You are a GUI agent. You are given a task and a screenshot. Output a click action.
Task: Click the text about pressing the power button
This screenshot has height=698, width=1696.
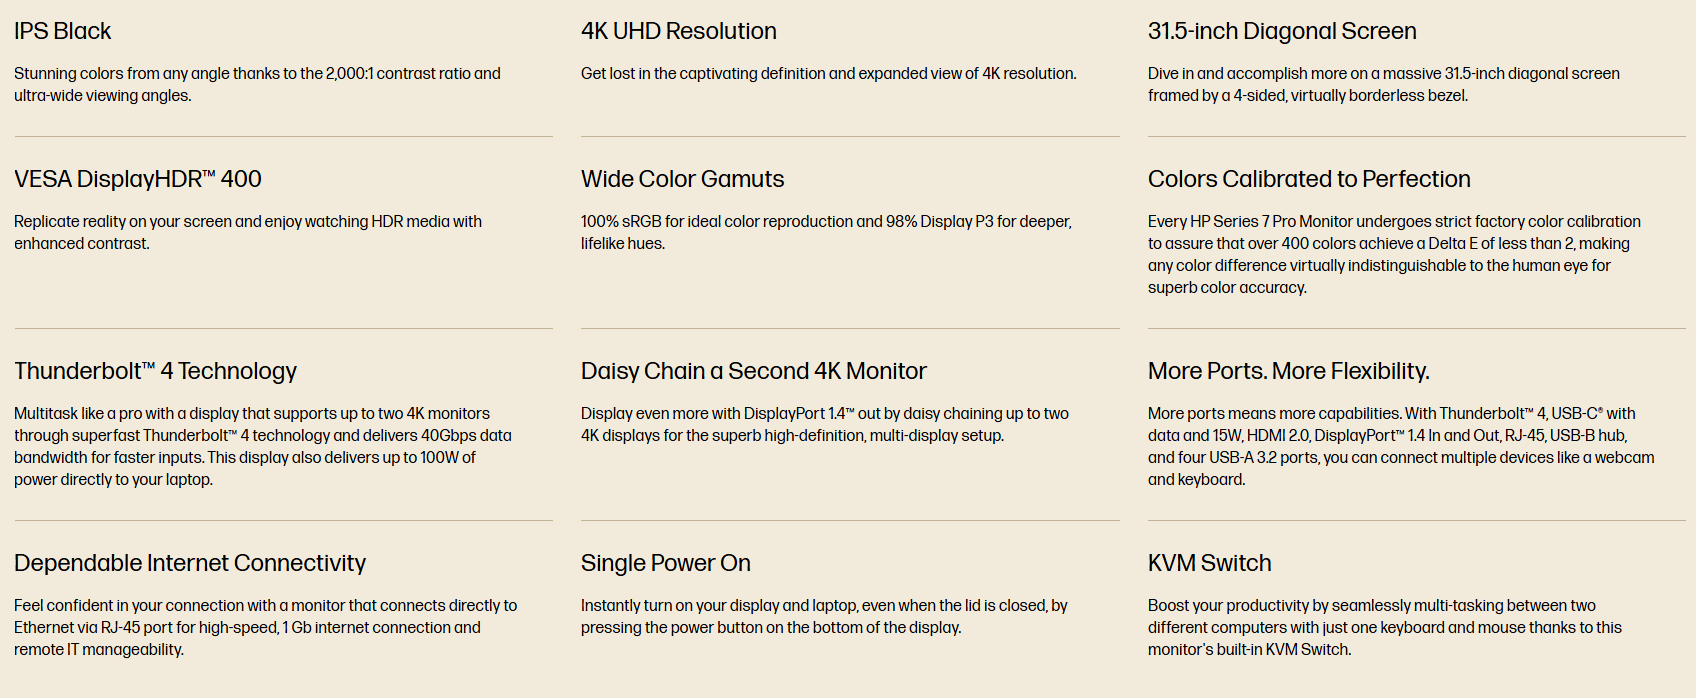point(824,616)
